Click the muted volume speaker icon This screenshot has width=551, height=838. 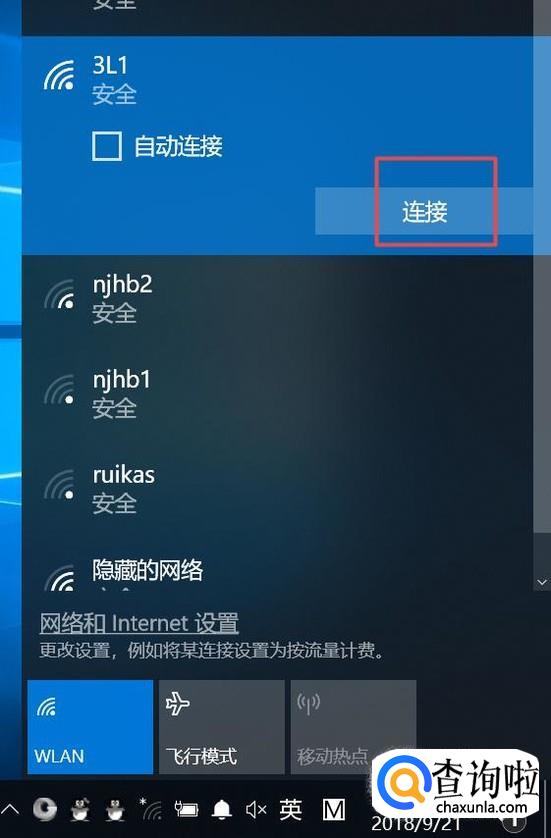(x=256, y=810)
